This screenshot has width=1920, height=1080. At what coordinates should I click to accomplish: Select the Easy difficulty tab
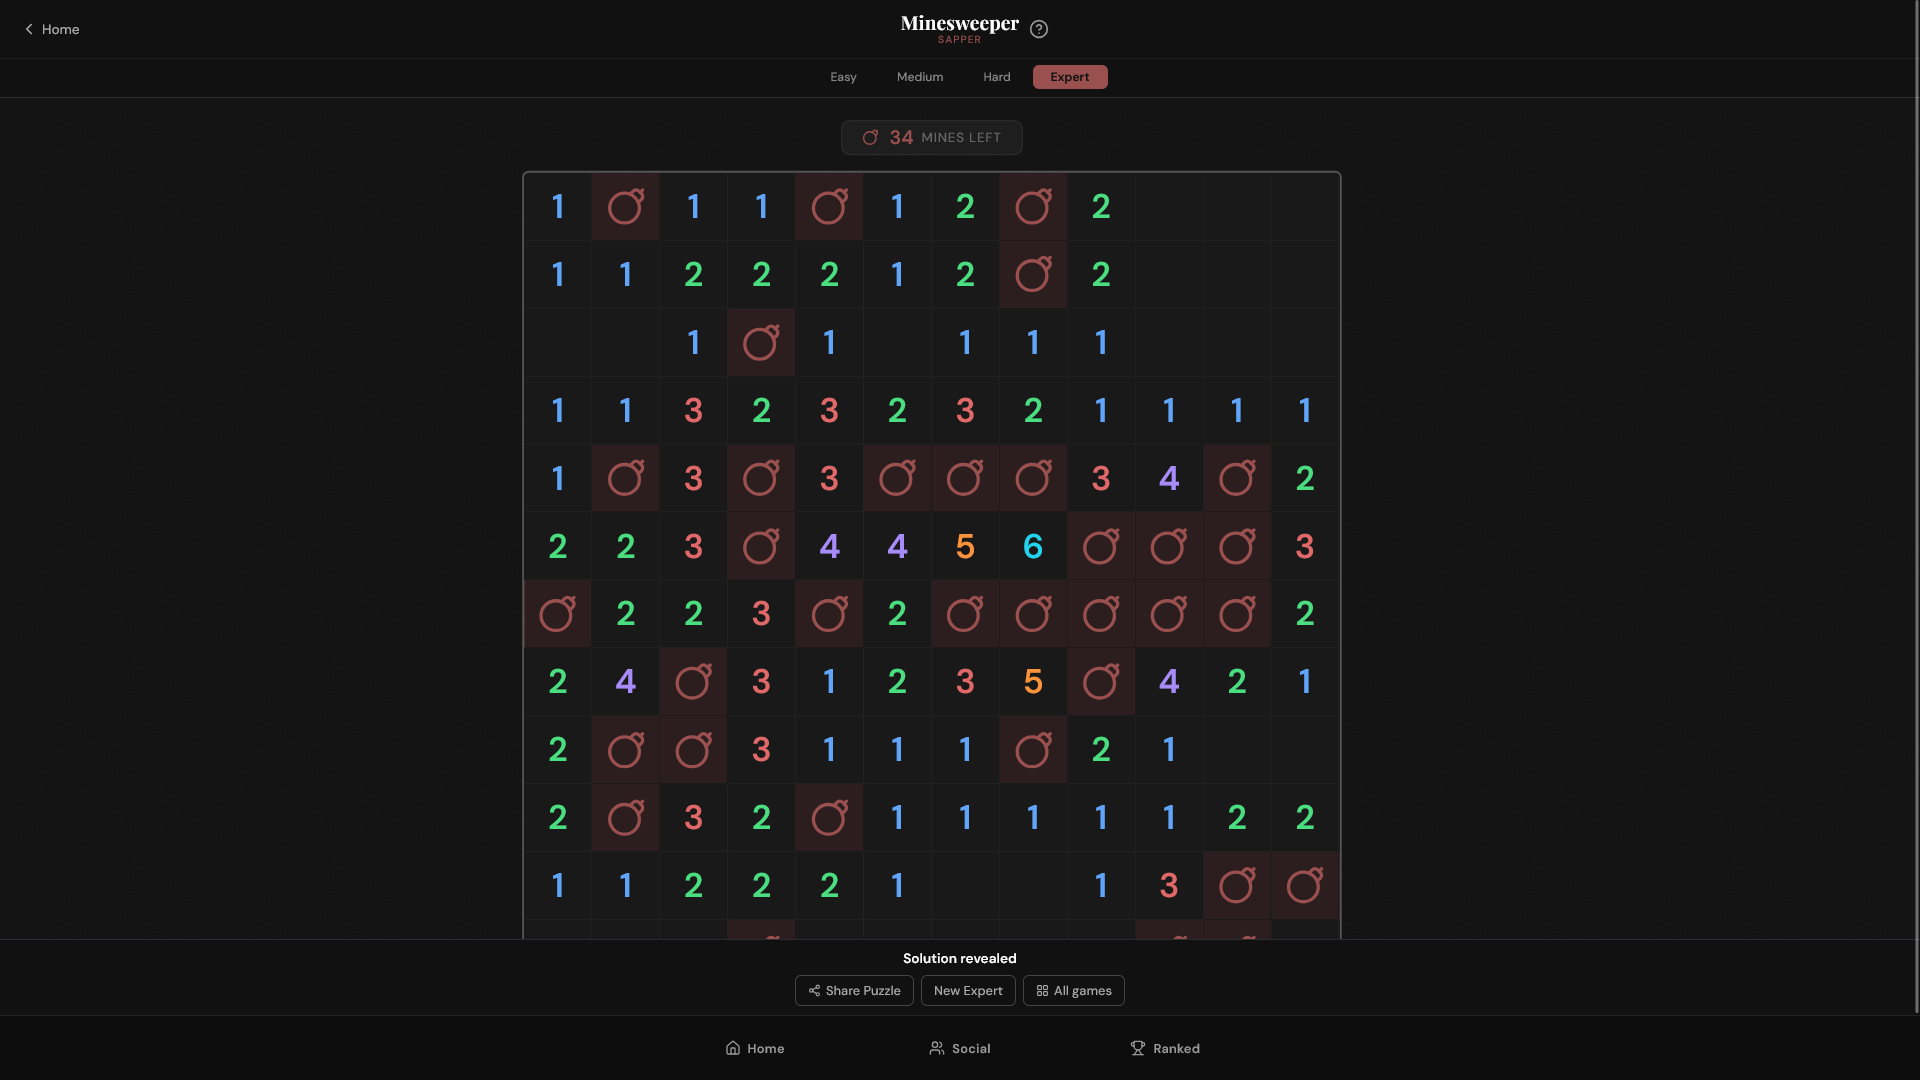pos(842,77)
